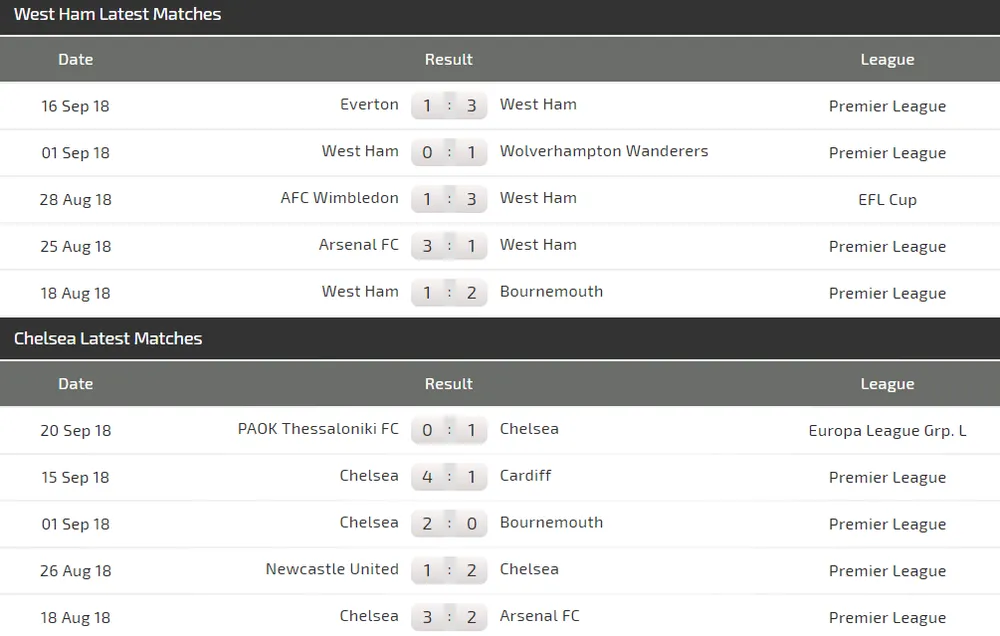Screen dimensions: 1000x636
Task: Click Date column header in West Ham table
Action: [x=75, y=60]
